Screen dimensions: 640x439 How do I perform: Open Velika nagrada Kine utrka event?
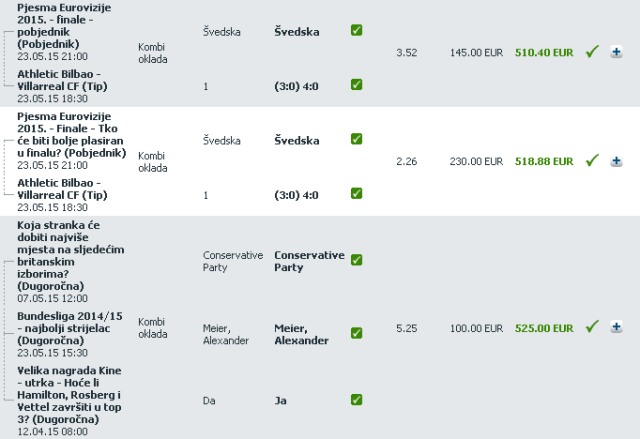click(69, 395)
